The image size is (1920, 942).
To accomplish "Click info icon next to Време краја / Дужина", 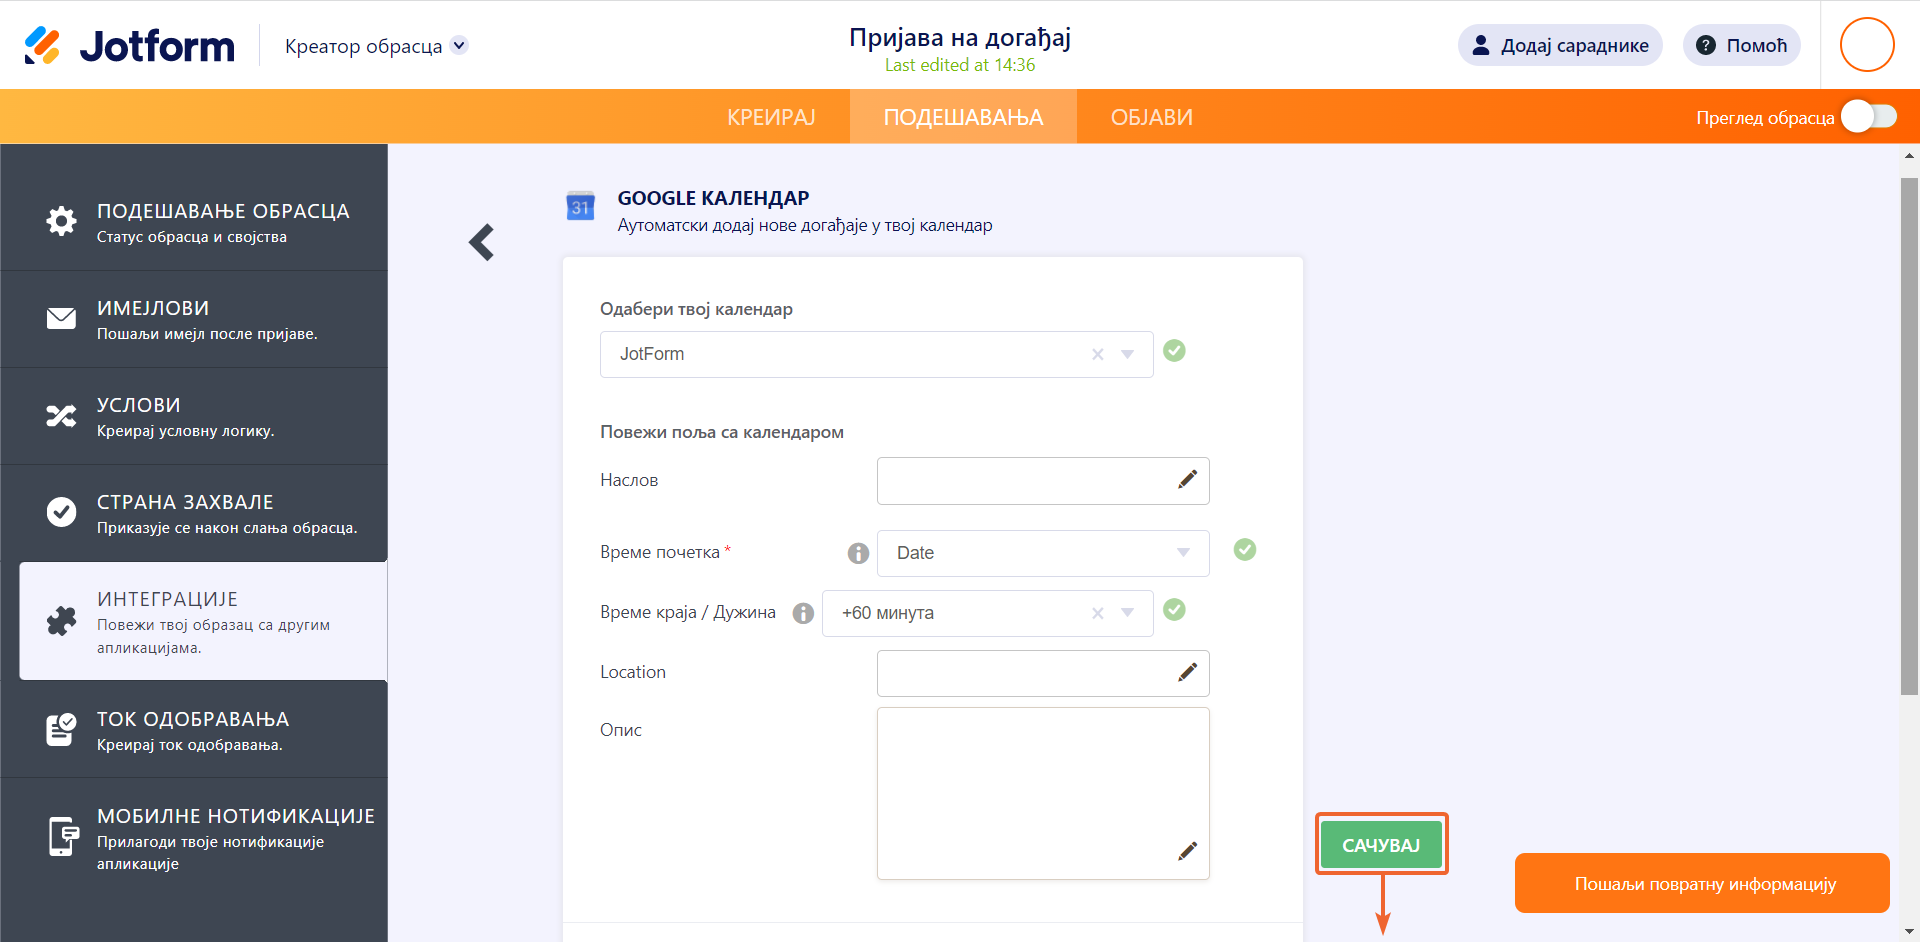I will point(803,613).
